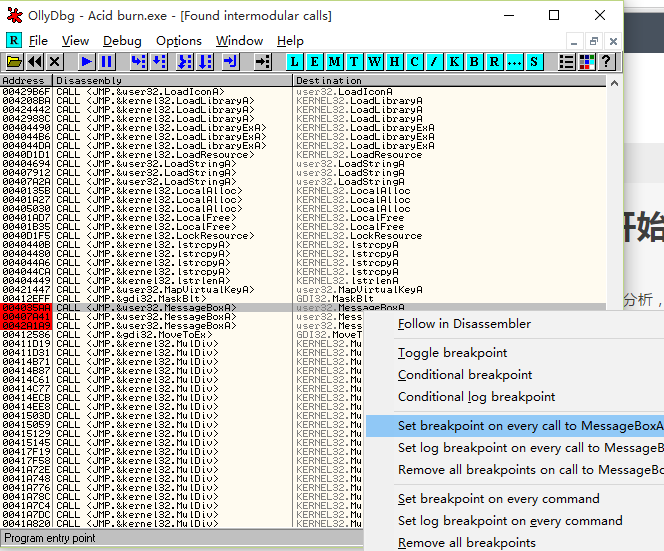Click Execute till return icon
This screenshot has width=664, height=551.
(x=230, y=62)
